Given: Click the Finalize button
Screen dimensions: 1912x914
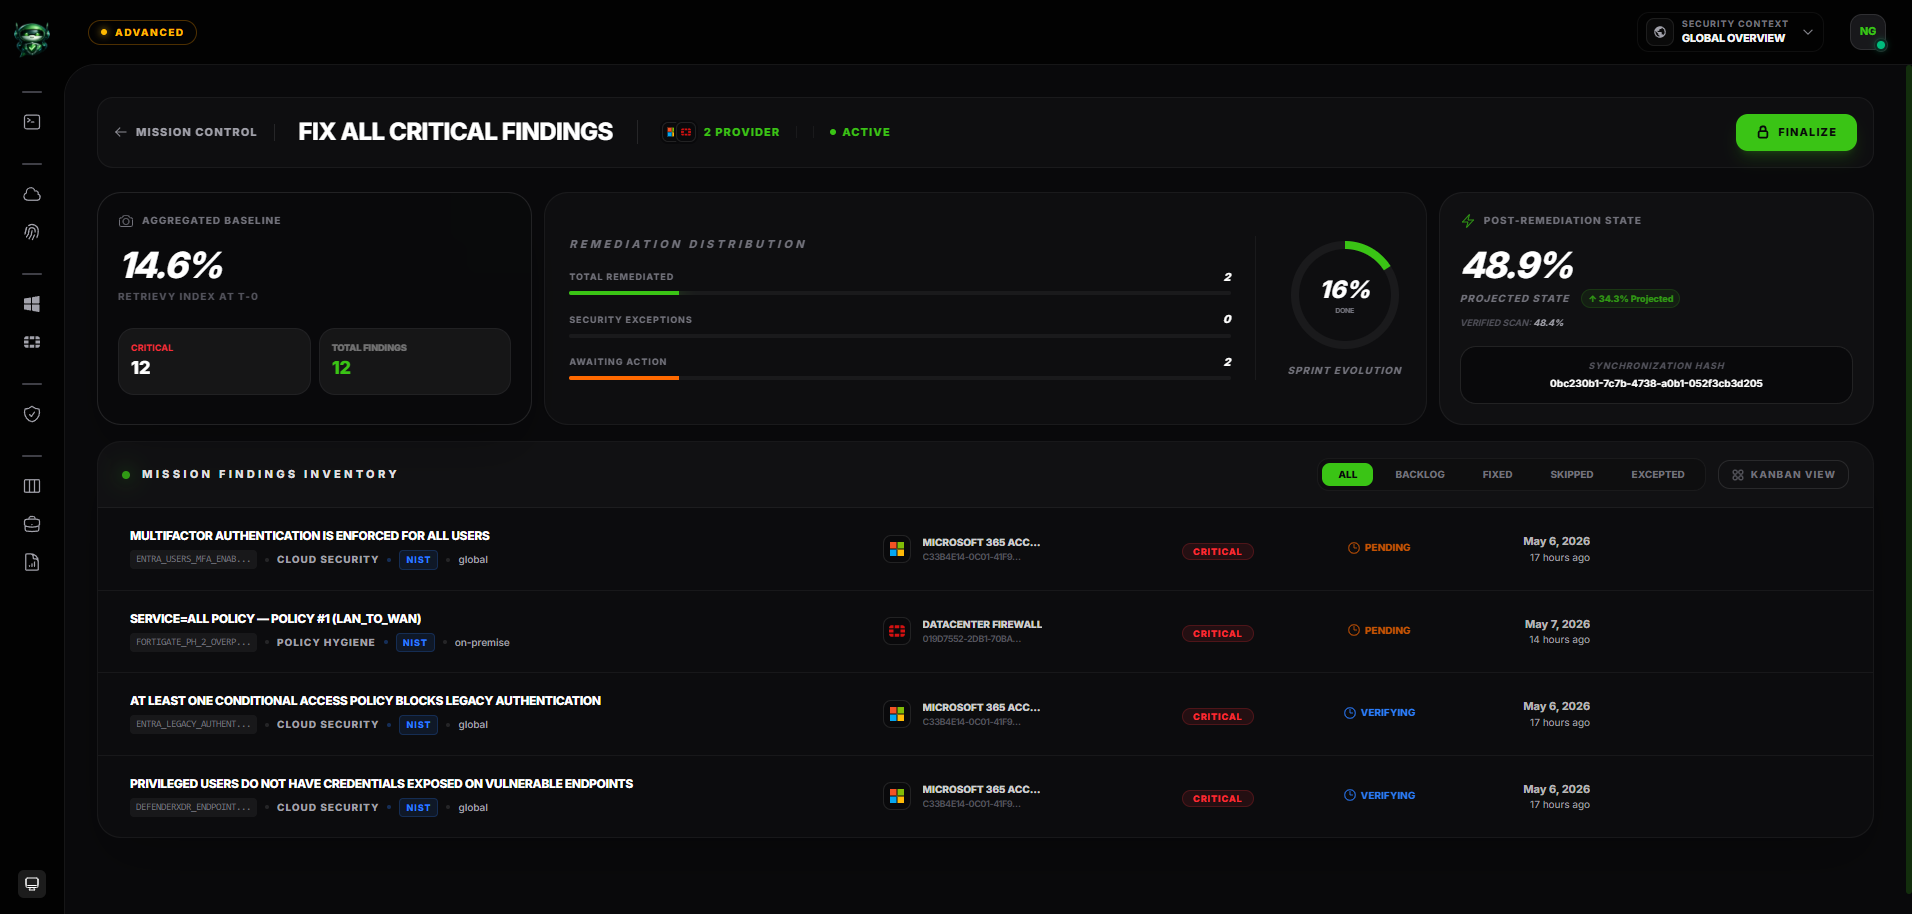Looking at the screenshot, I should 1796,132.
